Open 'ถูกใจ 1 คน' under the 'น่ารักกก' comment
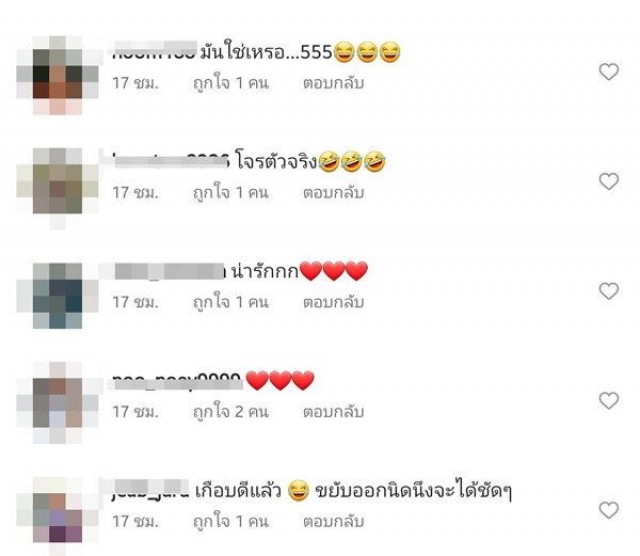 [231, 302]
